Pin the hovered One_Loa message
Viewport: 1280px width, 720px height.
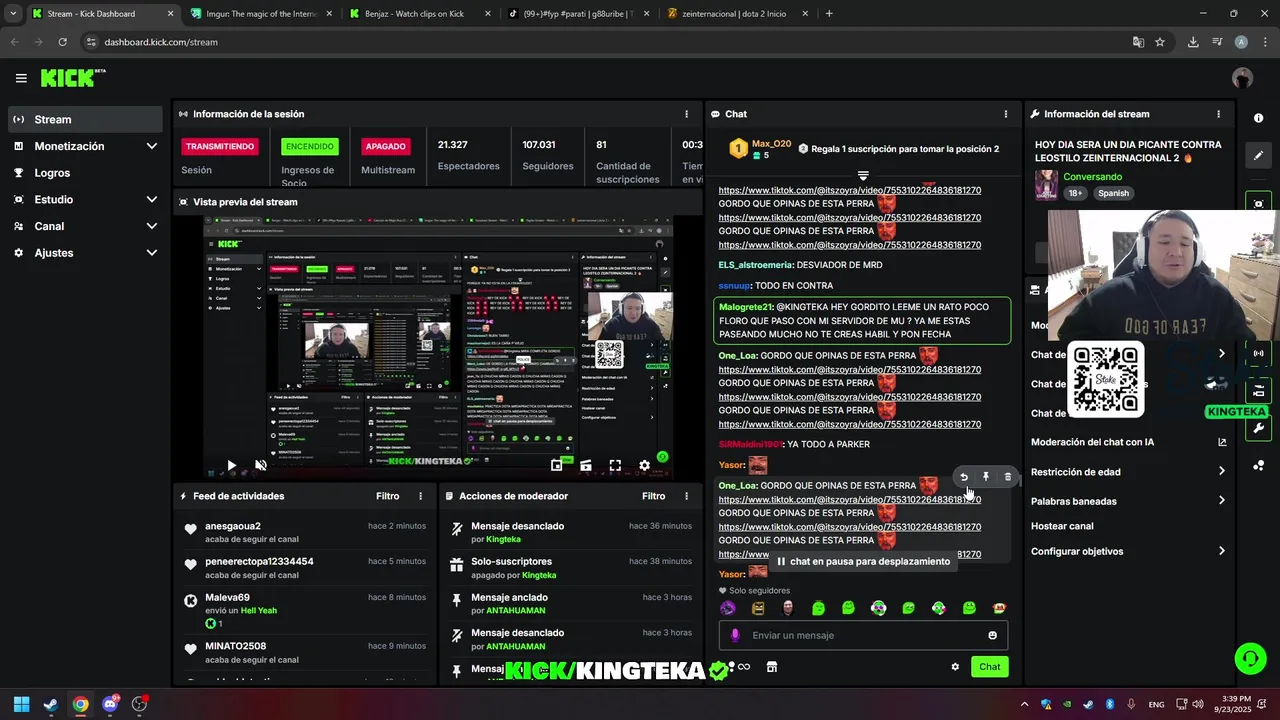click(x=986, y=477)
